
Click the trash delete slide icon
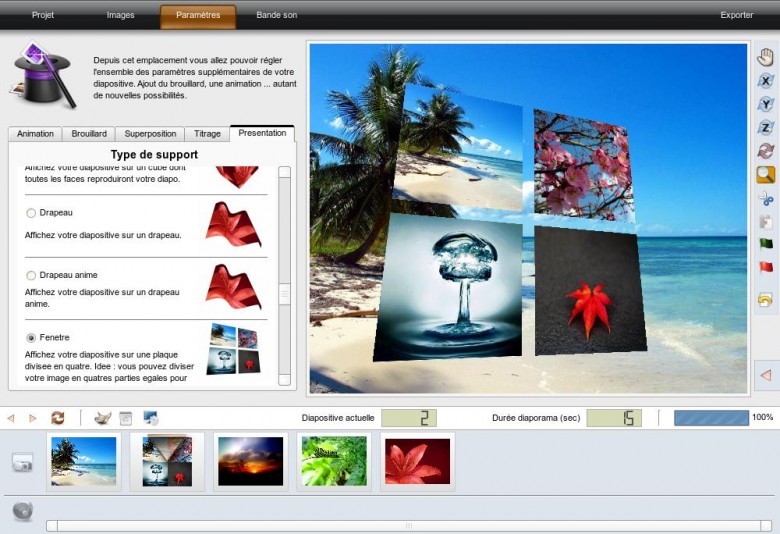(x=126, y=419)
